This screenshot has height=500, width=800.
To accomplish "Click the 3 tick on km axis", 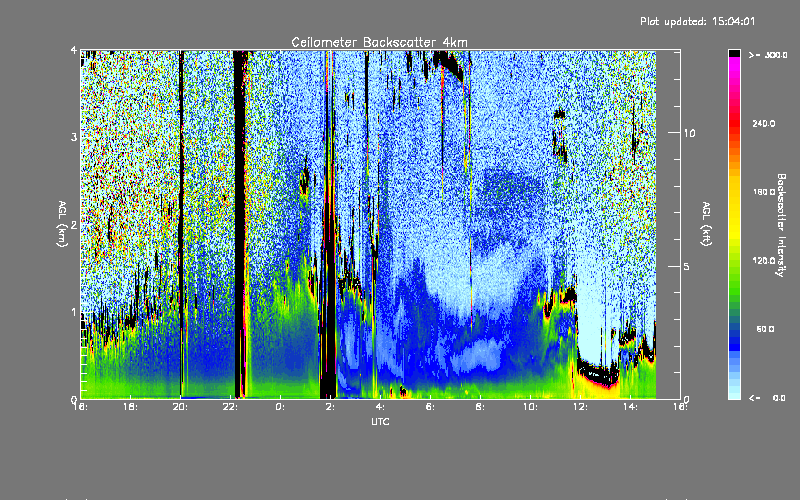I will click(x=74, y=137).
